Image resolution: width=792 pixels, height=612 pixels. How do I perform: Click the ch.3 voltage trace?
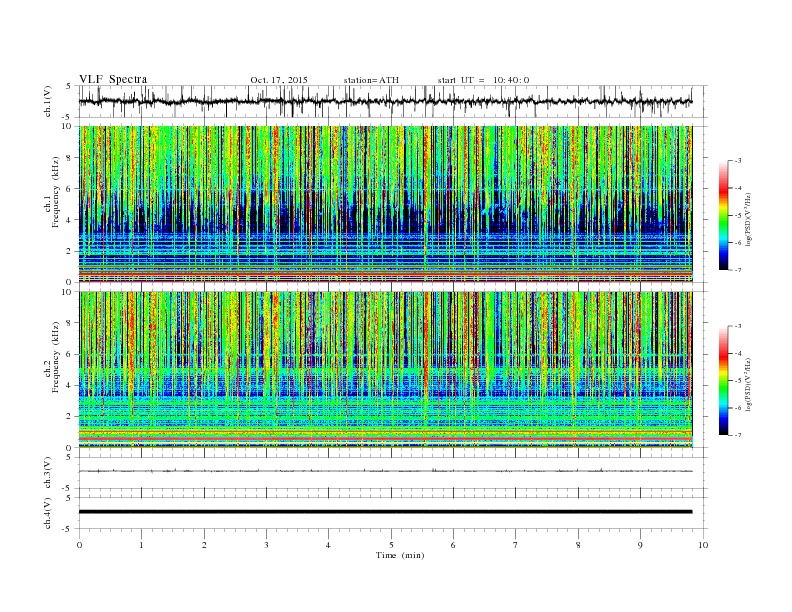pyautogui.click(x=385, y=471)
